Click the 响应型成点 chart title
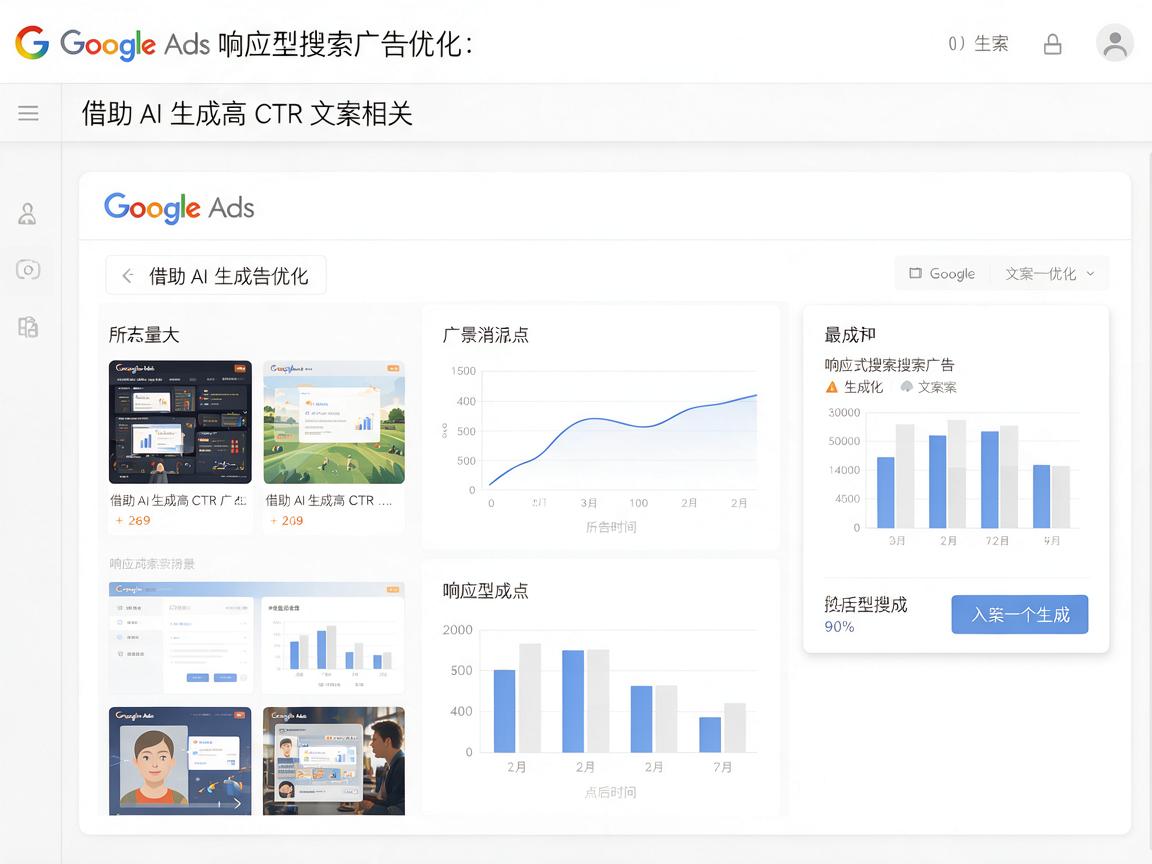This screenshot has width=1152, height=864. pos(486,591)
